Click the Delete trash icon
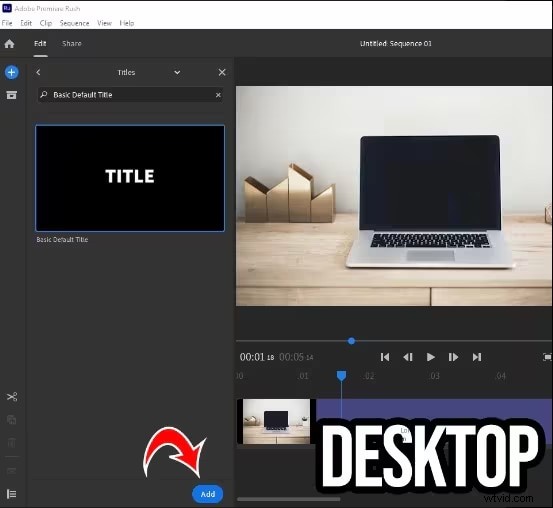 [12, 443]
